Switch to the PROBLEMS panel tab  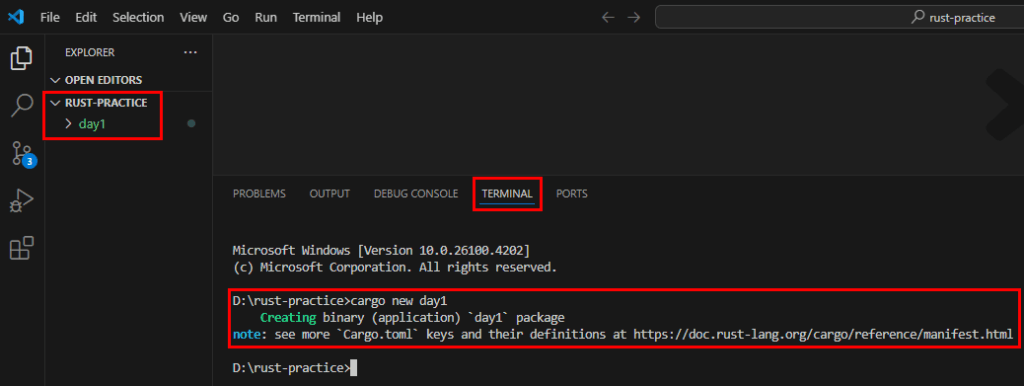pos(259,194)
